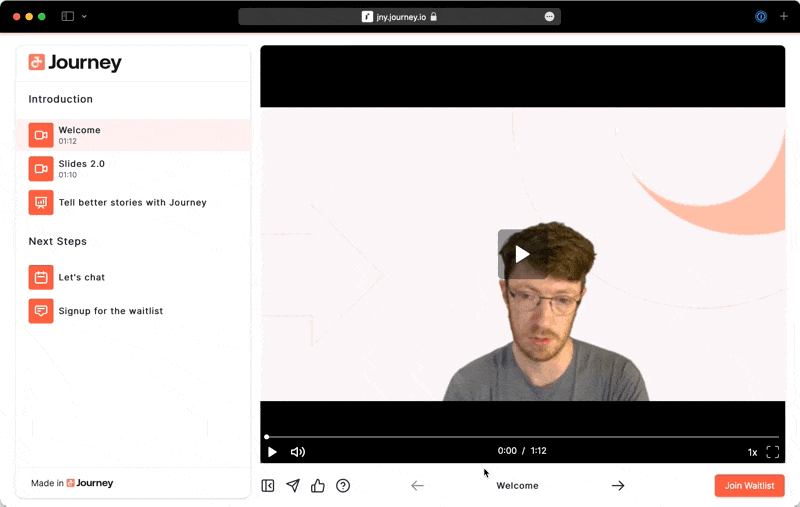Click the jny.journey.io address bar

399,17
